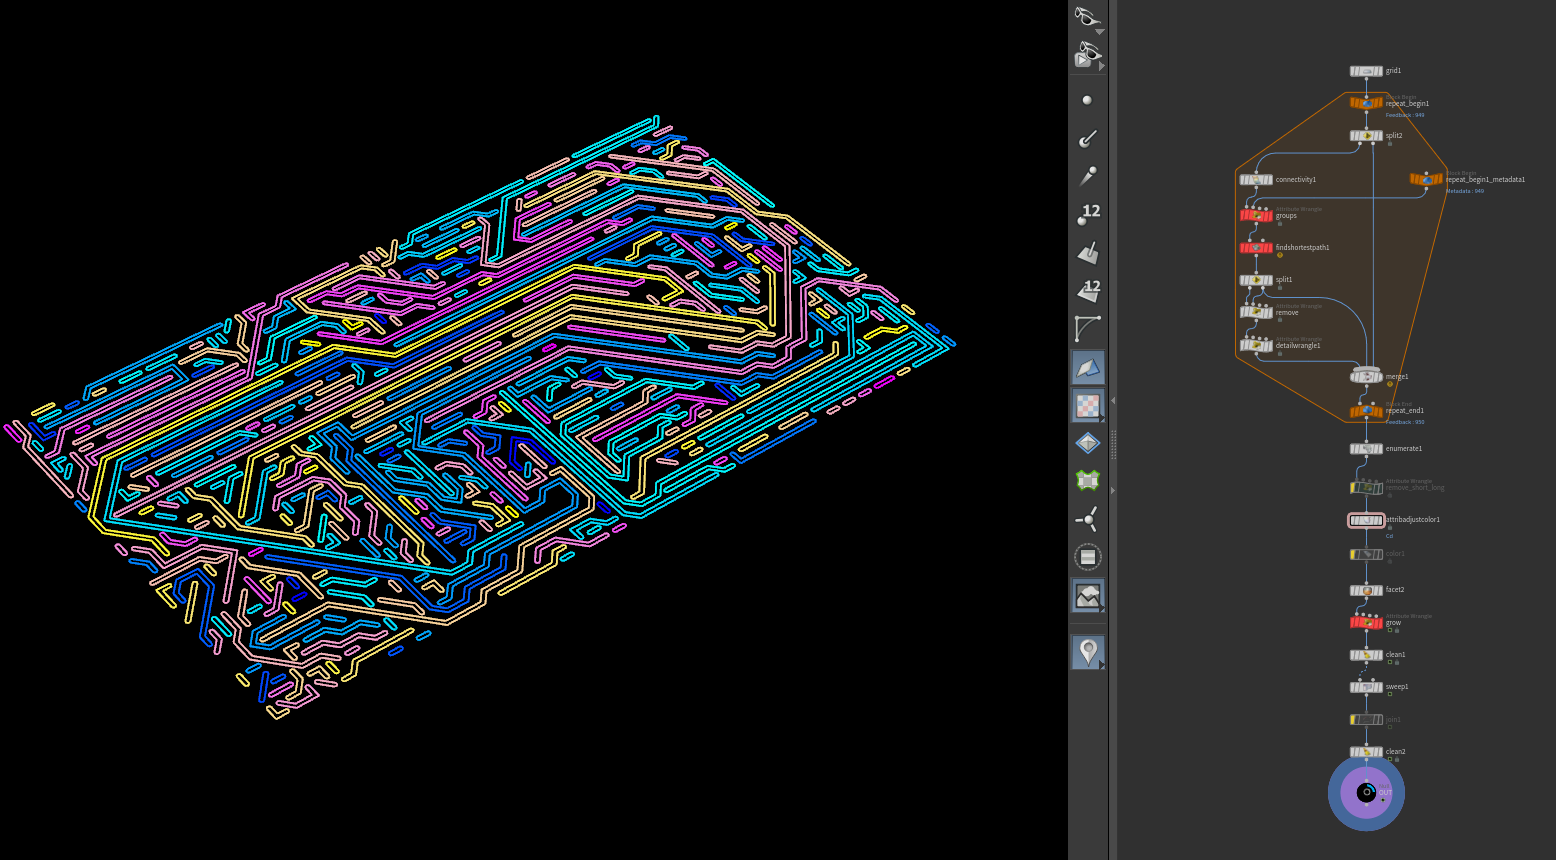Toggle display point trails icon
This screenshot has width=1556, height=860.
[x=1087, y=177]
